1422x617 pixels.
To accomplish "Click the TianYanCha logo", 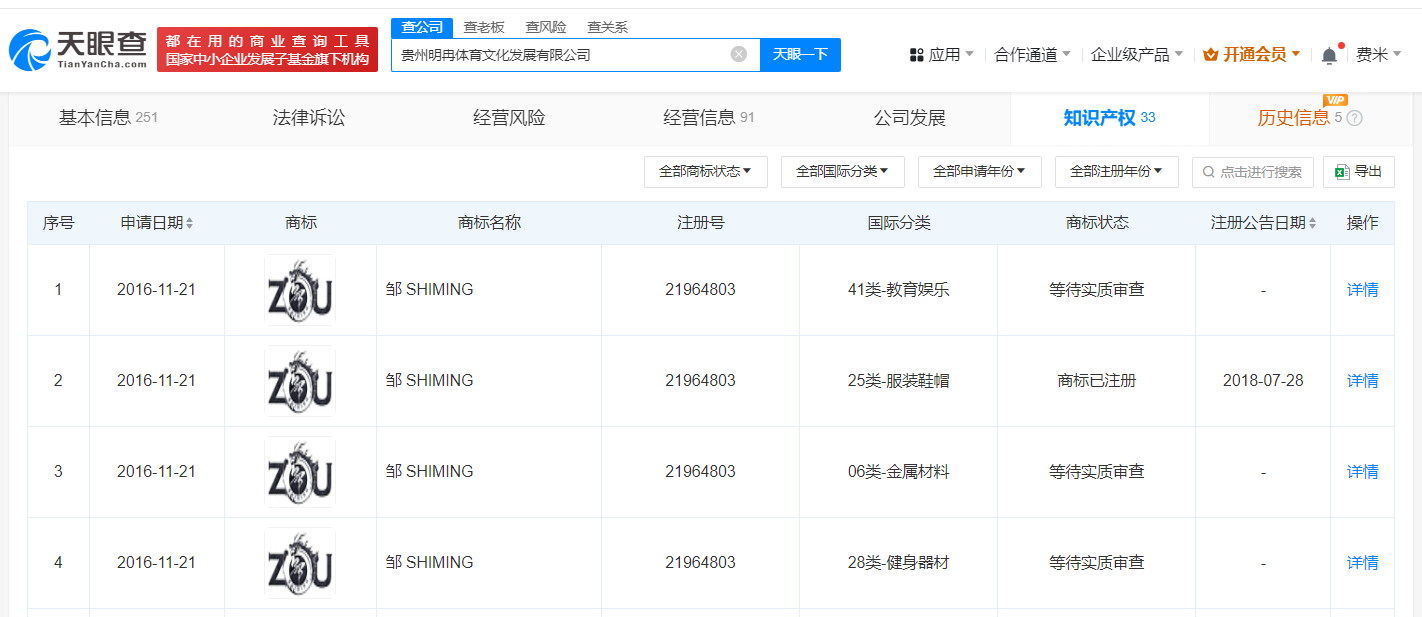I will tap(78, 48).
